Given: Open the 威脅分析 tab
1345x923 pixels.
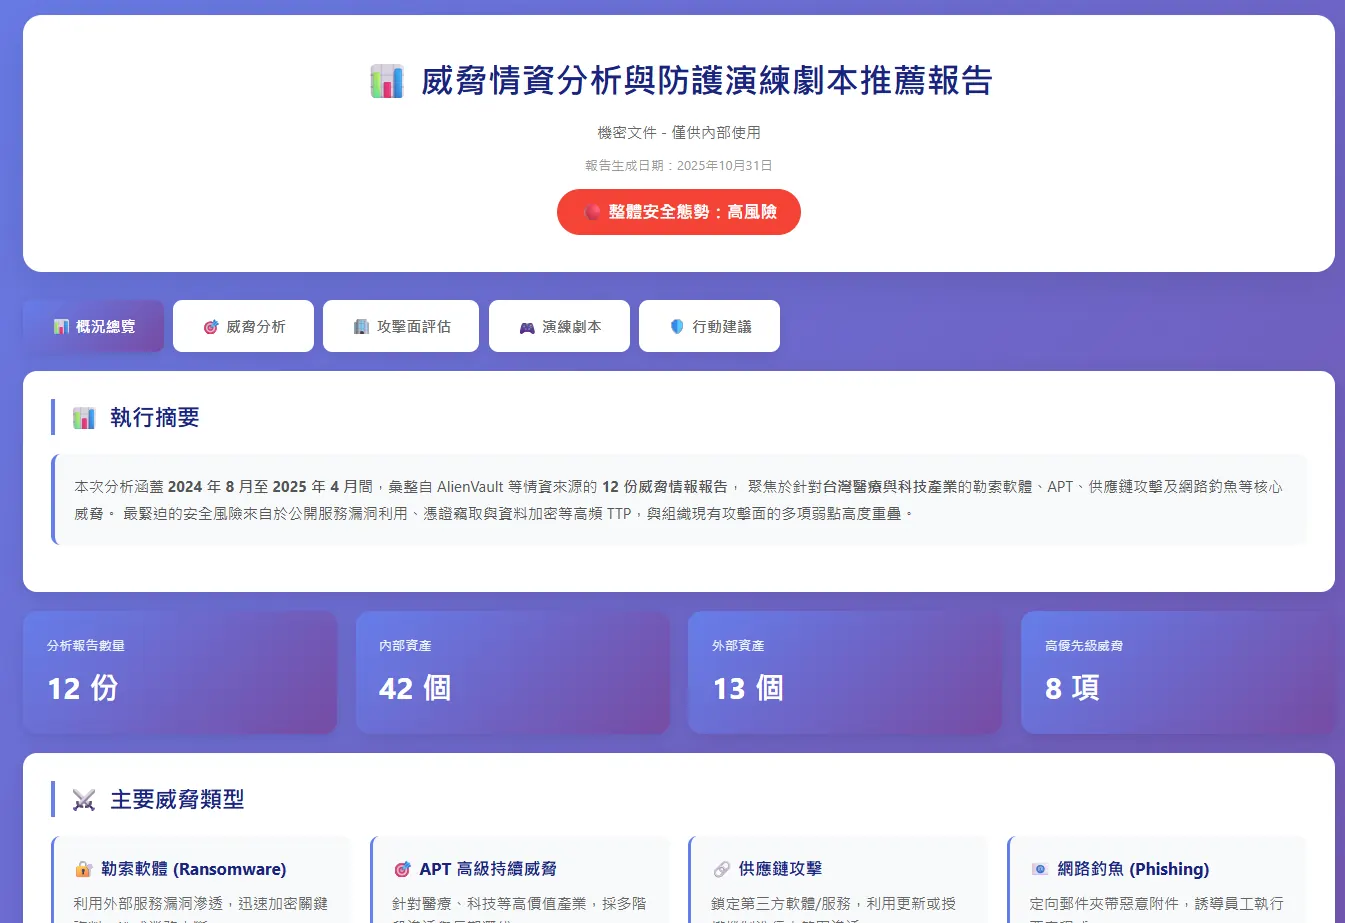Looking at the screenshot, I should click(243, 326).
